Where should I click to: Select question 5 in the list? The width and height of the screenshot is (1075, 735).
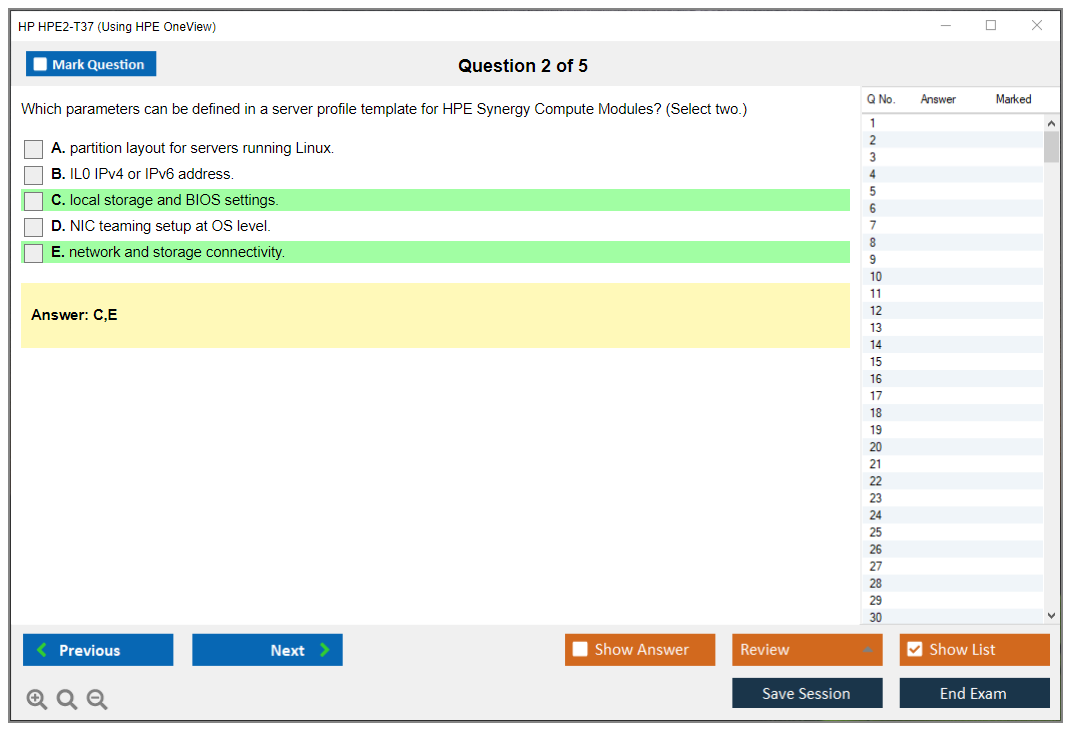(x=873, y=191)
